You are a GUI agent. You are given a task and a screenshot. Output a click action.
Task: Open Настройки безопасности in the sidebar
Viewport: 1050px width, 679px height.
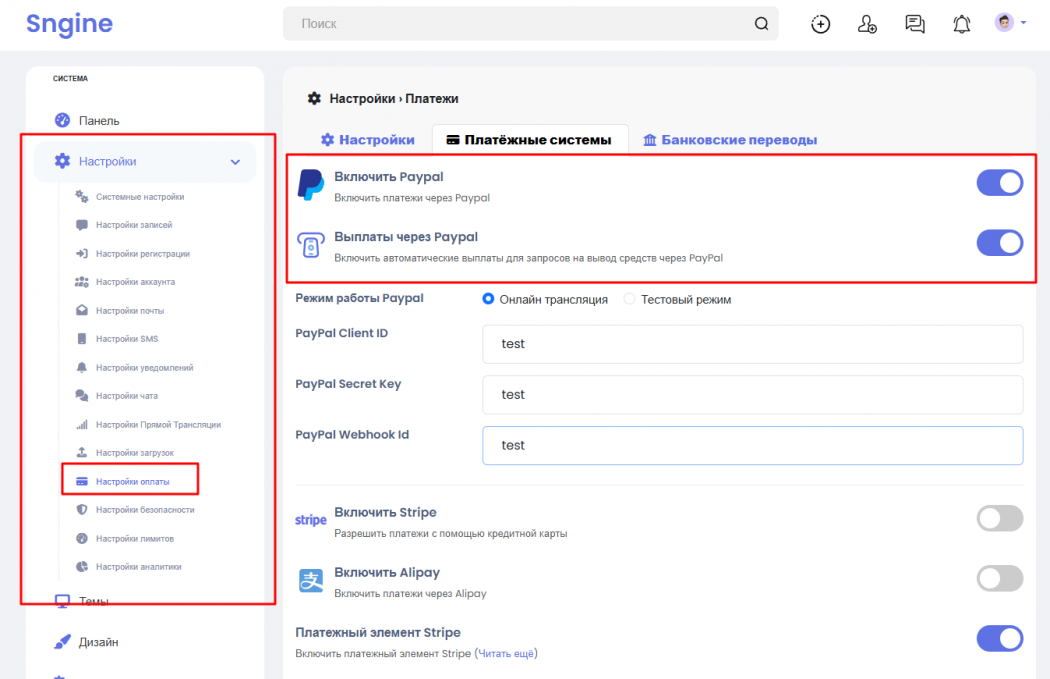[145, 510]
